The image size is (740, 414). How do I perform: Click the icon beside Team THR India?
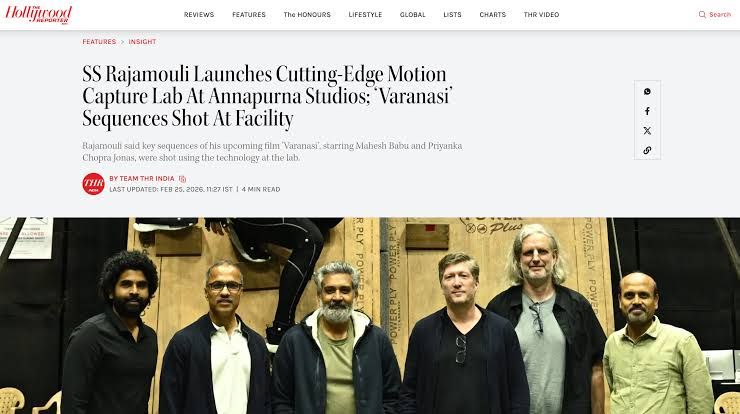182,179
